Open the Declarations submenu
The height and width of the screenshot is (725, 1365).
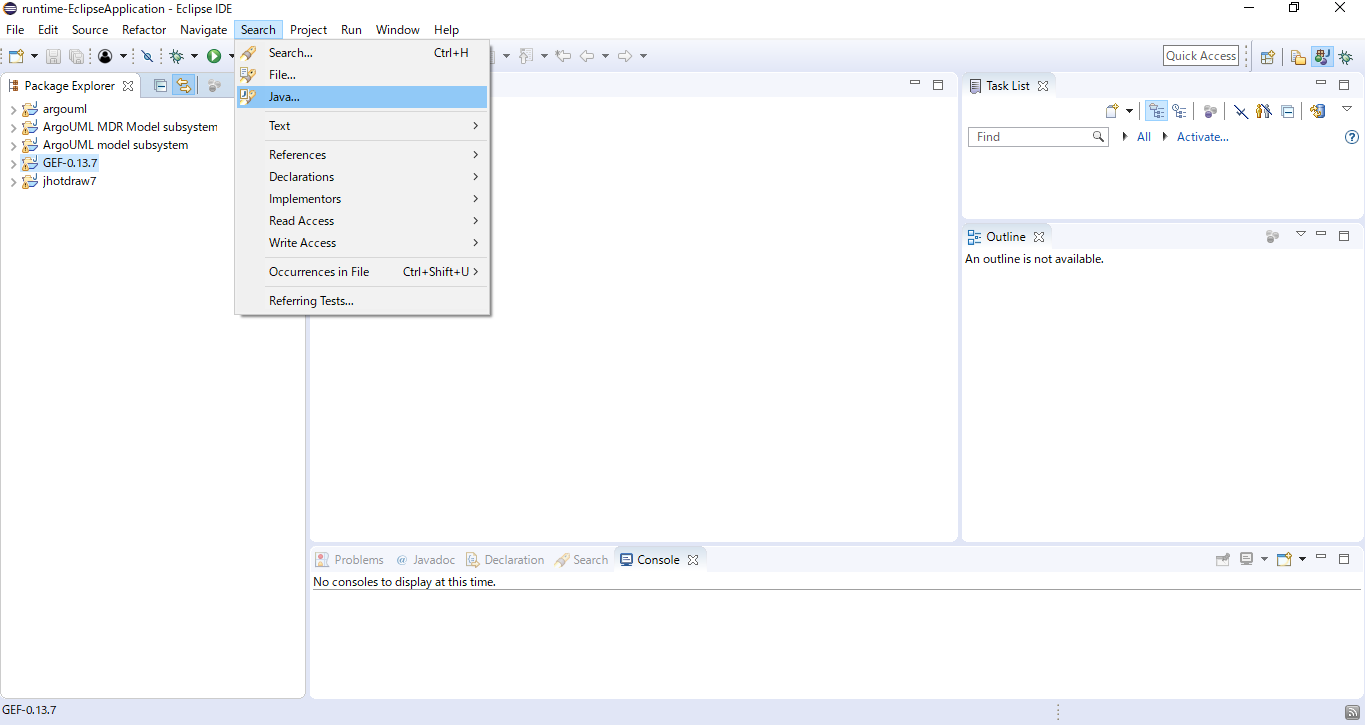pyautogui.click(x=362, y=177)
